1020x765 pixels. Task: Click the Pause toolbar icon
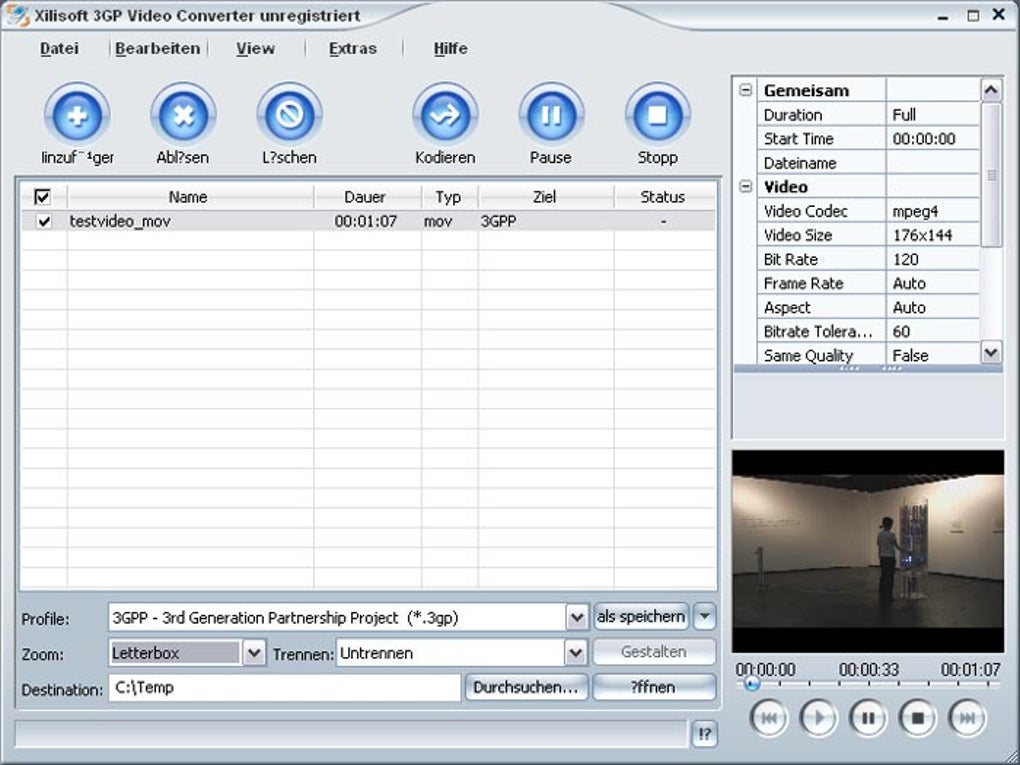coord(551,115)
